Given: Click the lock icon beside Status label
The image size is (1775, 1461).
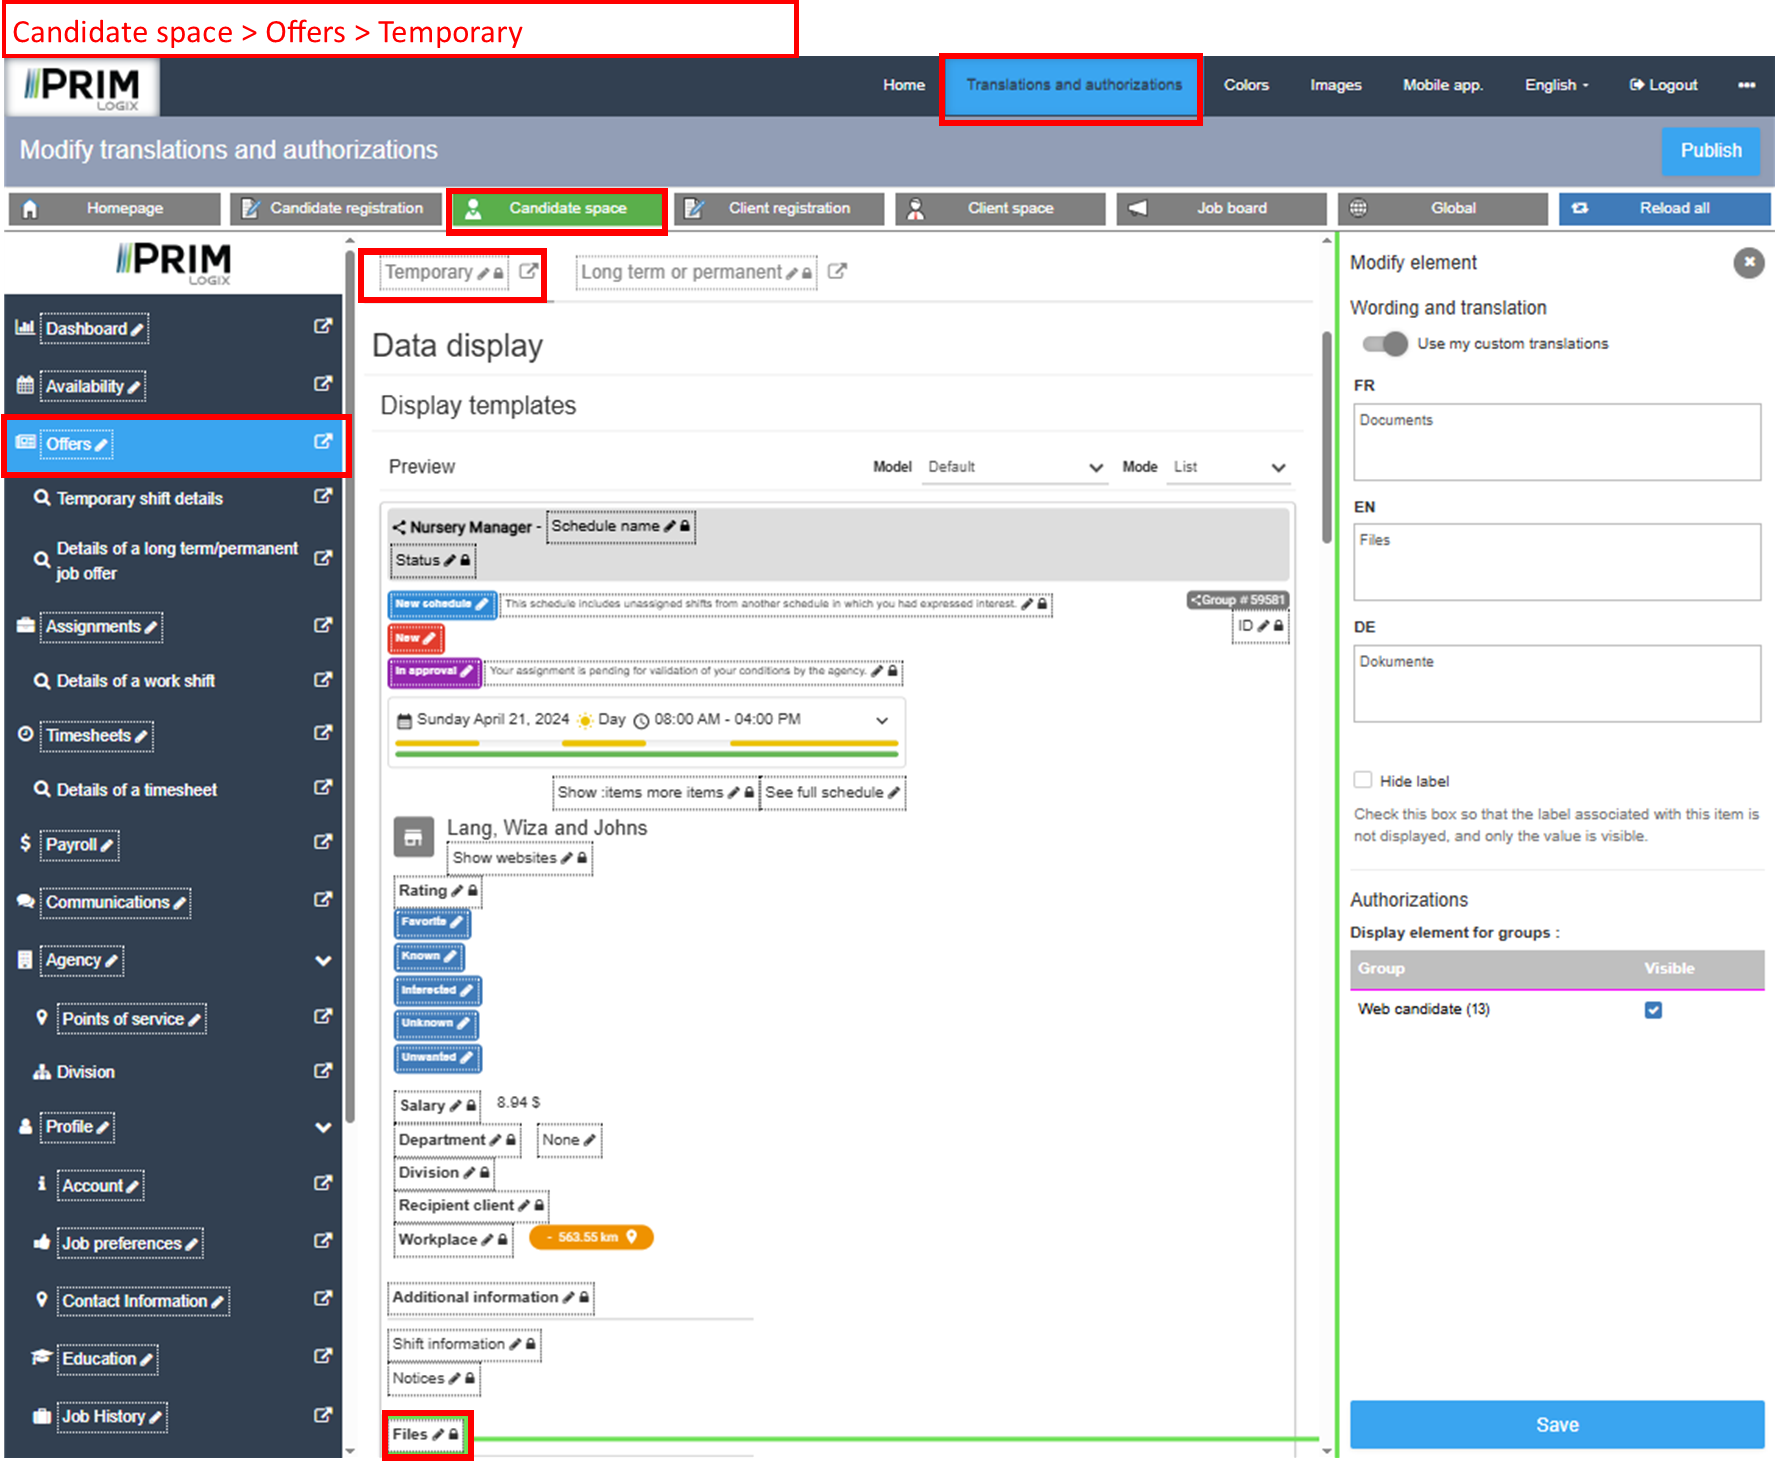Looking at the screenshot, I should [x=465, y=560].
